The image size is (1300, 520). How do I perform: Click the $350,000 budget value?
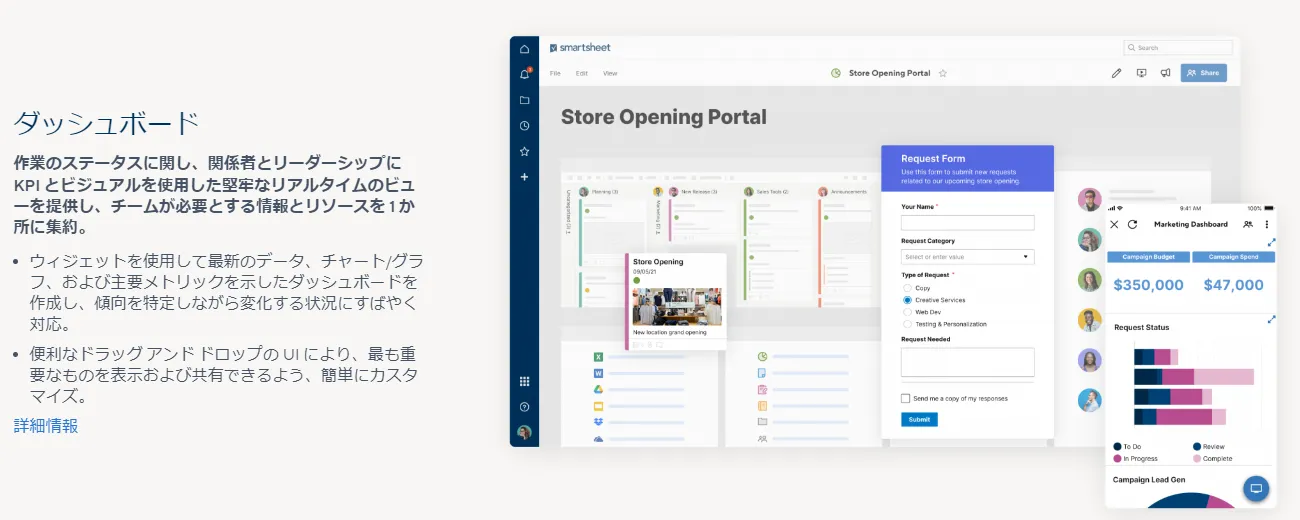coord(1148,285)
